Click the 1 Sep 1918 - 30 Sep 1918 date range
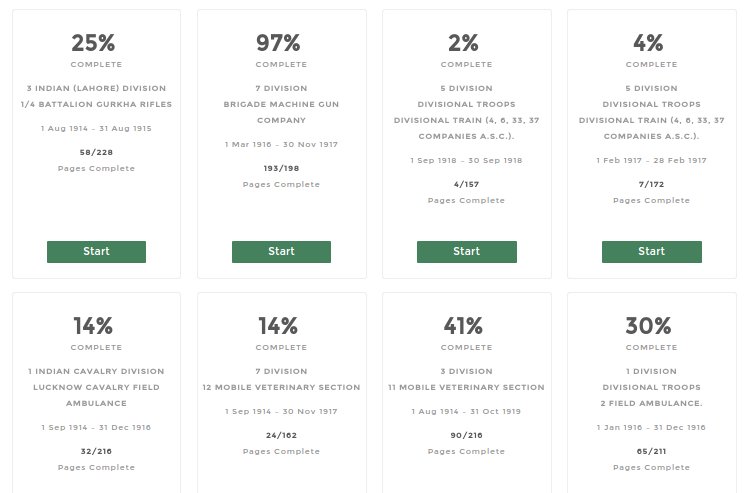This screenshot has width=748, height=493. coord(466,160)
